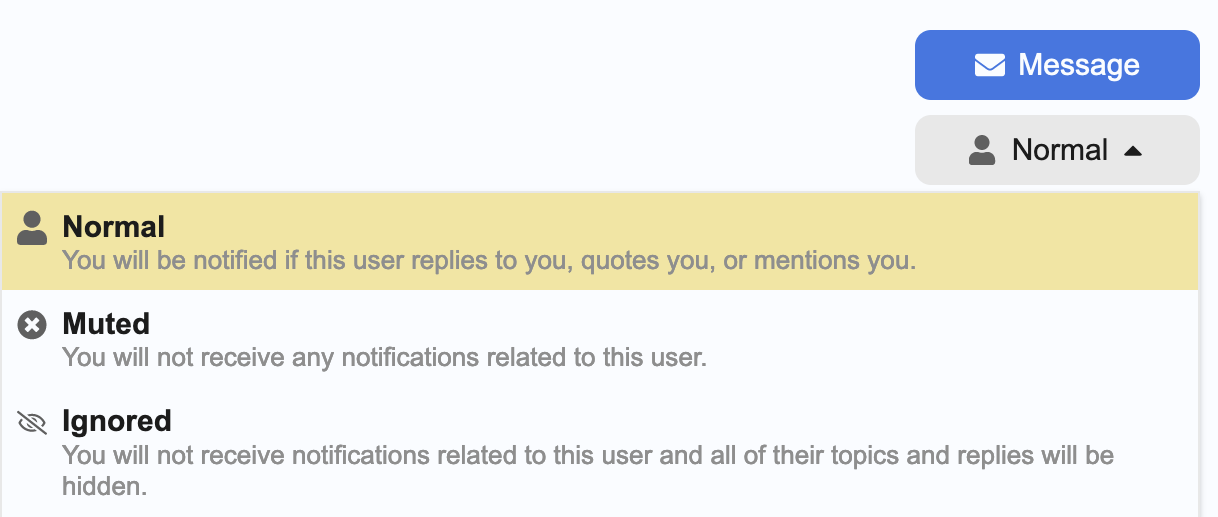This screenshot has height=517, width=1218.
Task: Click the blue Message button
Action: pos(1057,65)
